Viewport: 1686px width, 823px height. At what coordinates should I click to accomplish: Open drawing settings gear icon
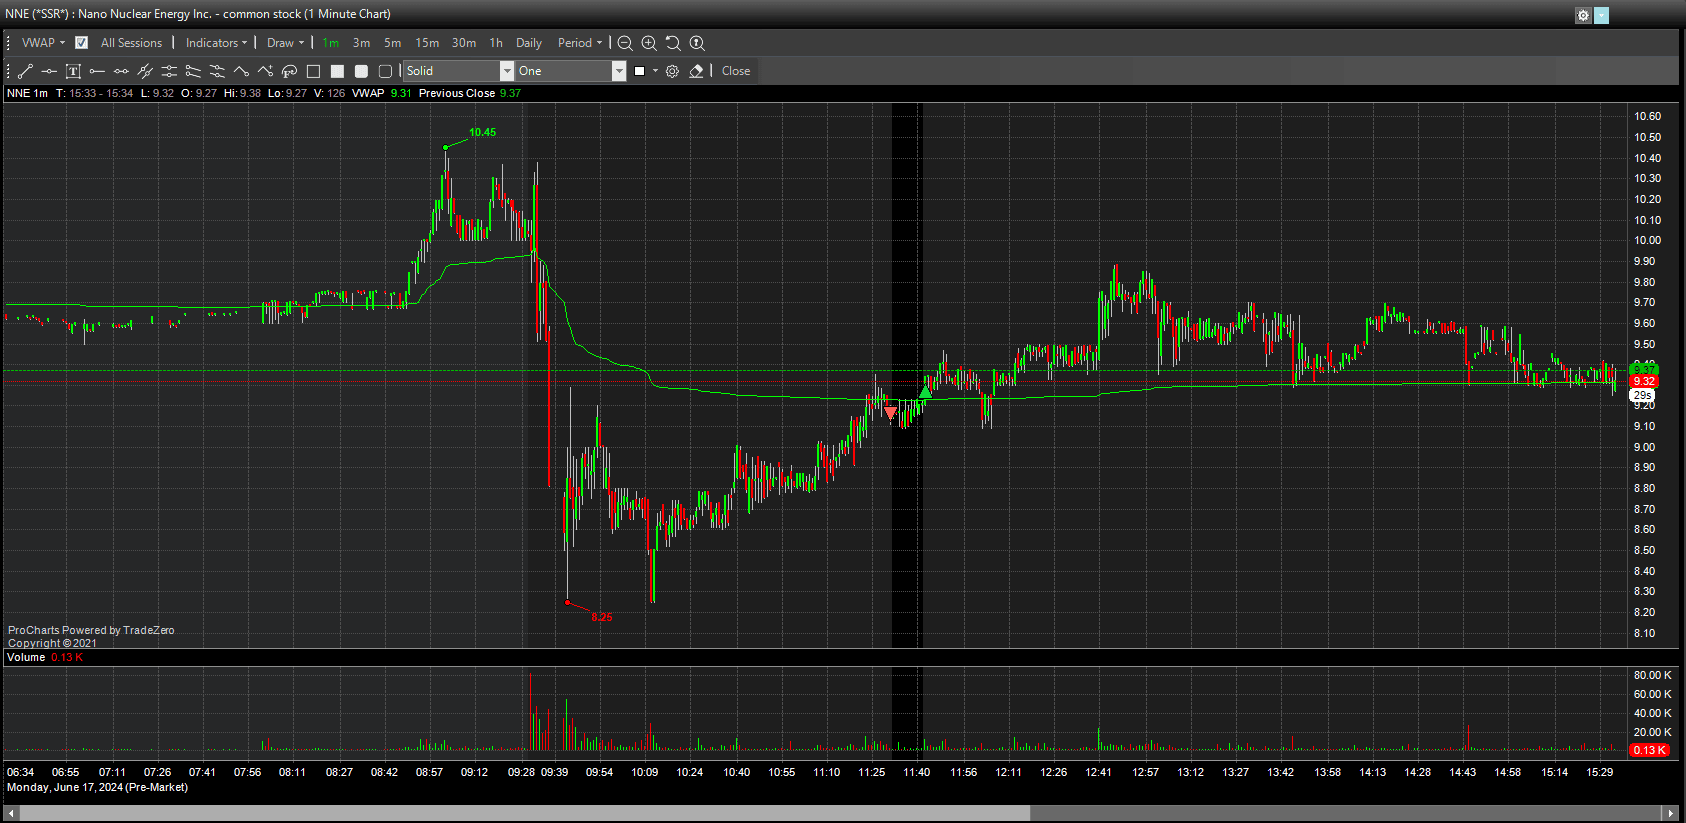[672, 71]
